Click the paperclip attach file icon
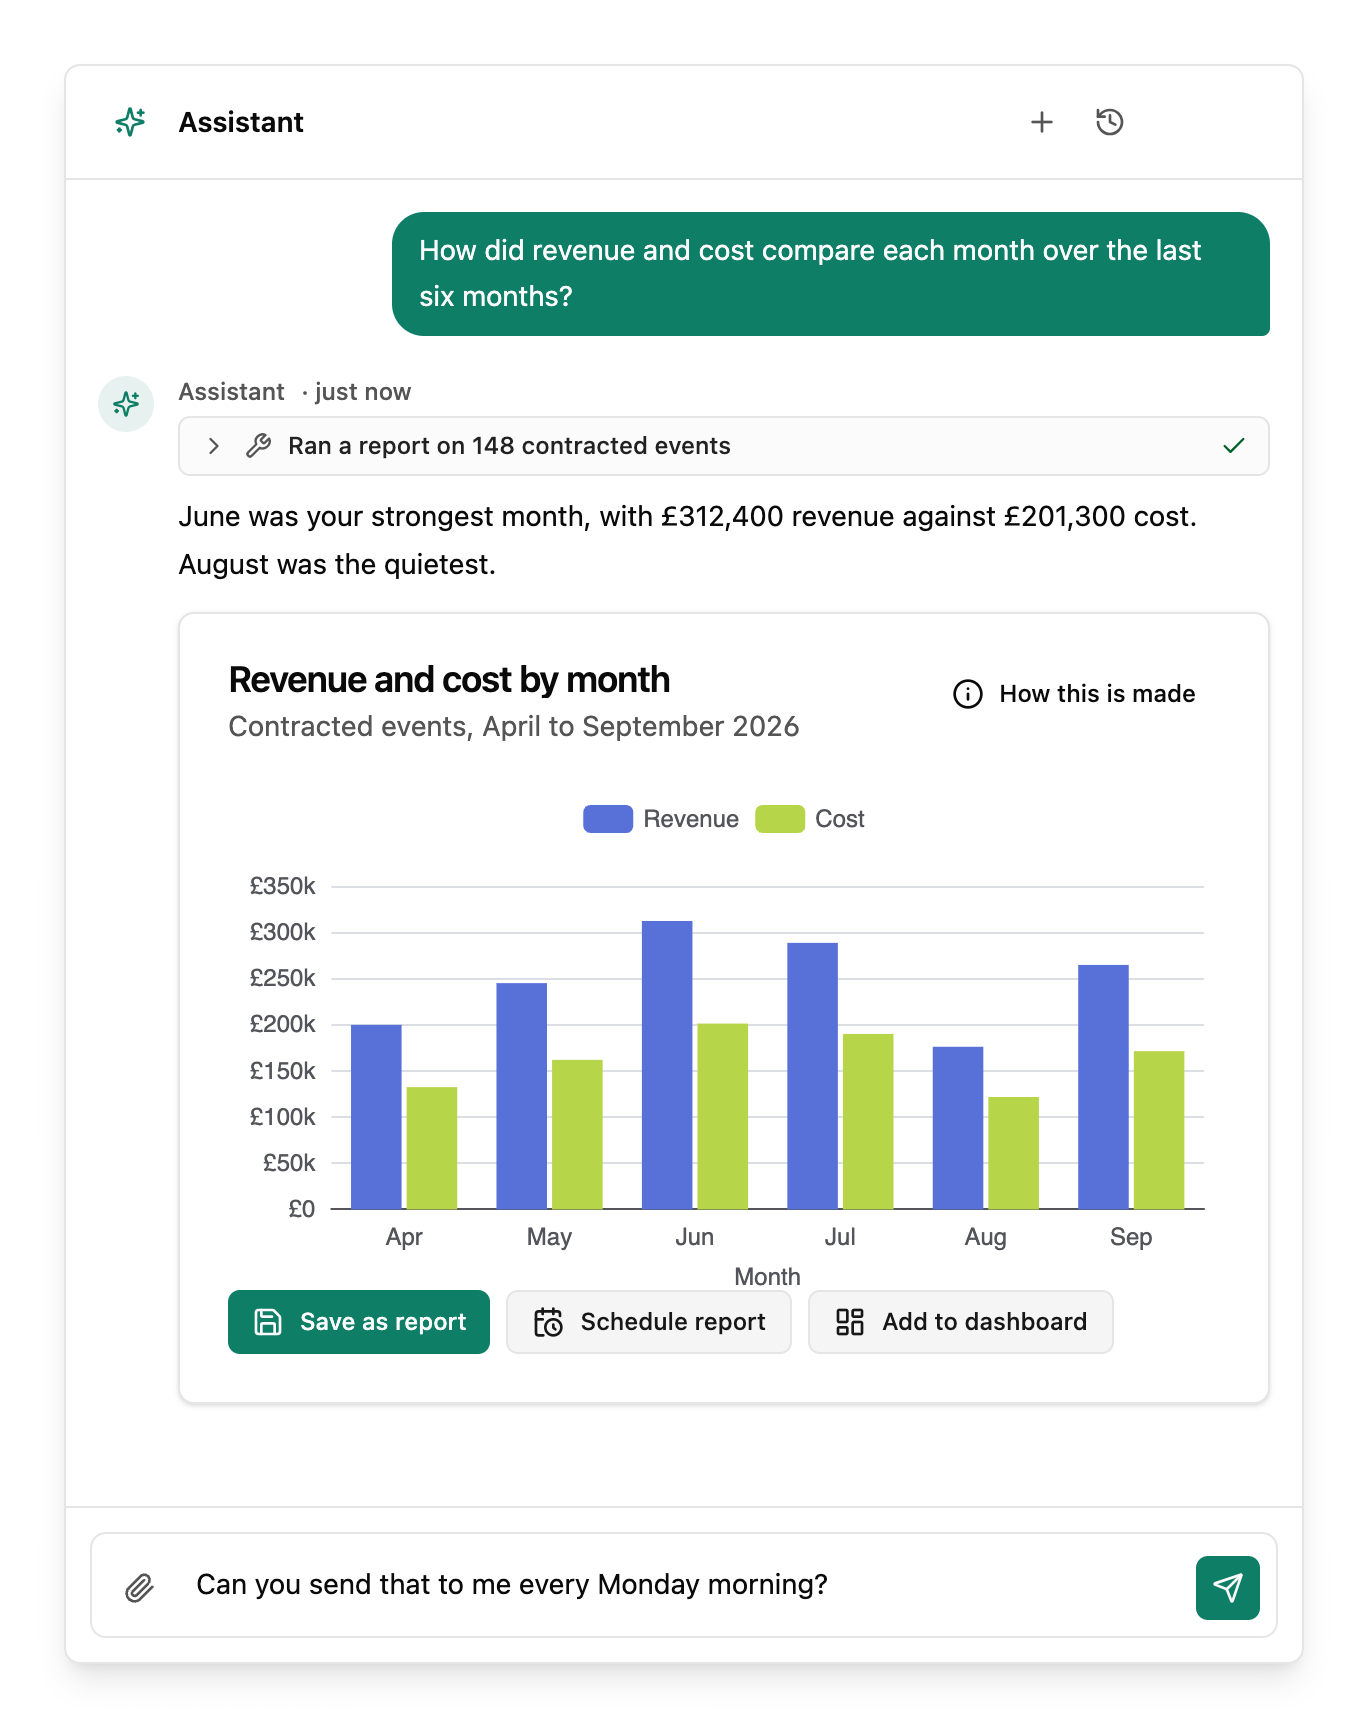 [x=139, y=1587]
